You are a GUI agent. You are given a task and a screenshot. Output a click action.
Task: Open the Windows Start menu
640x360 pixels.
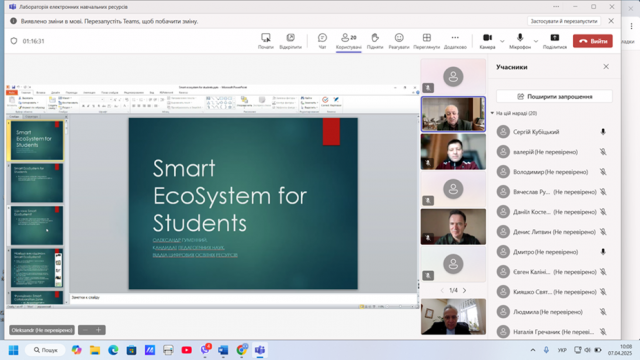click(13, 350)
